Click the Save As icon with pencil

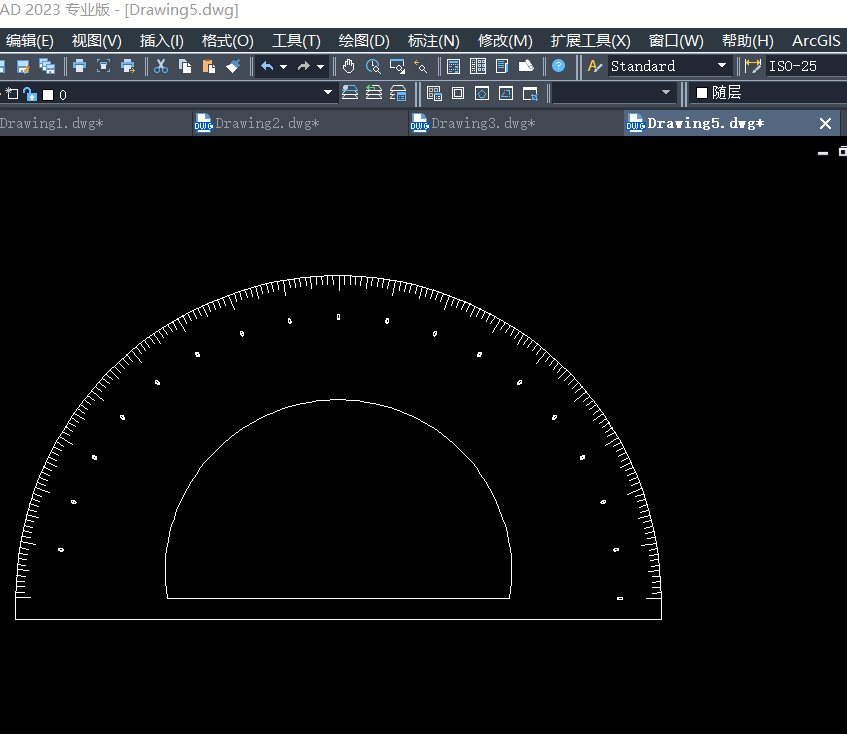point(23,66)
